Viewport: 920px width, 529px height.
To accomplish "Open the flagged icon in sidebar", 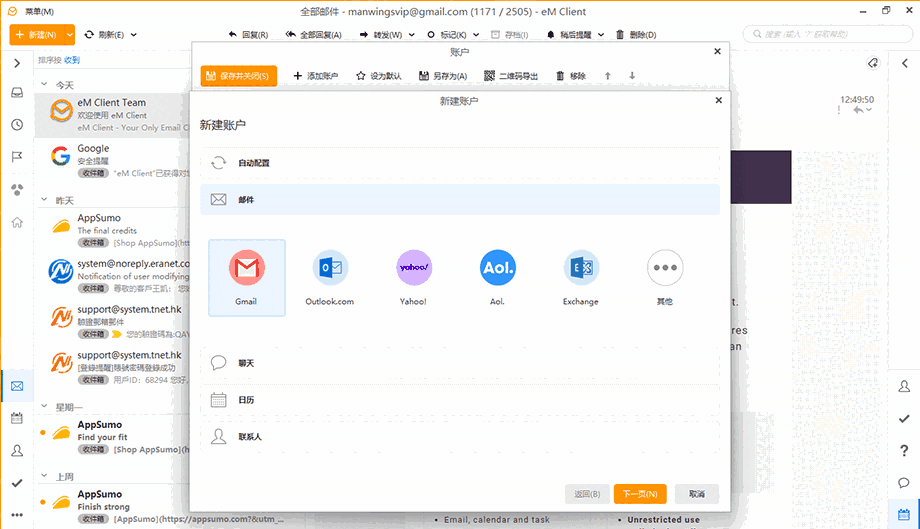I will point(17,157).
